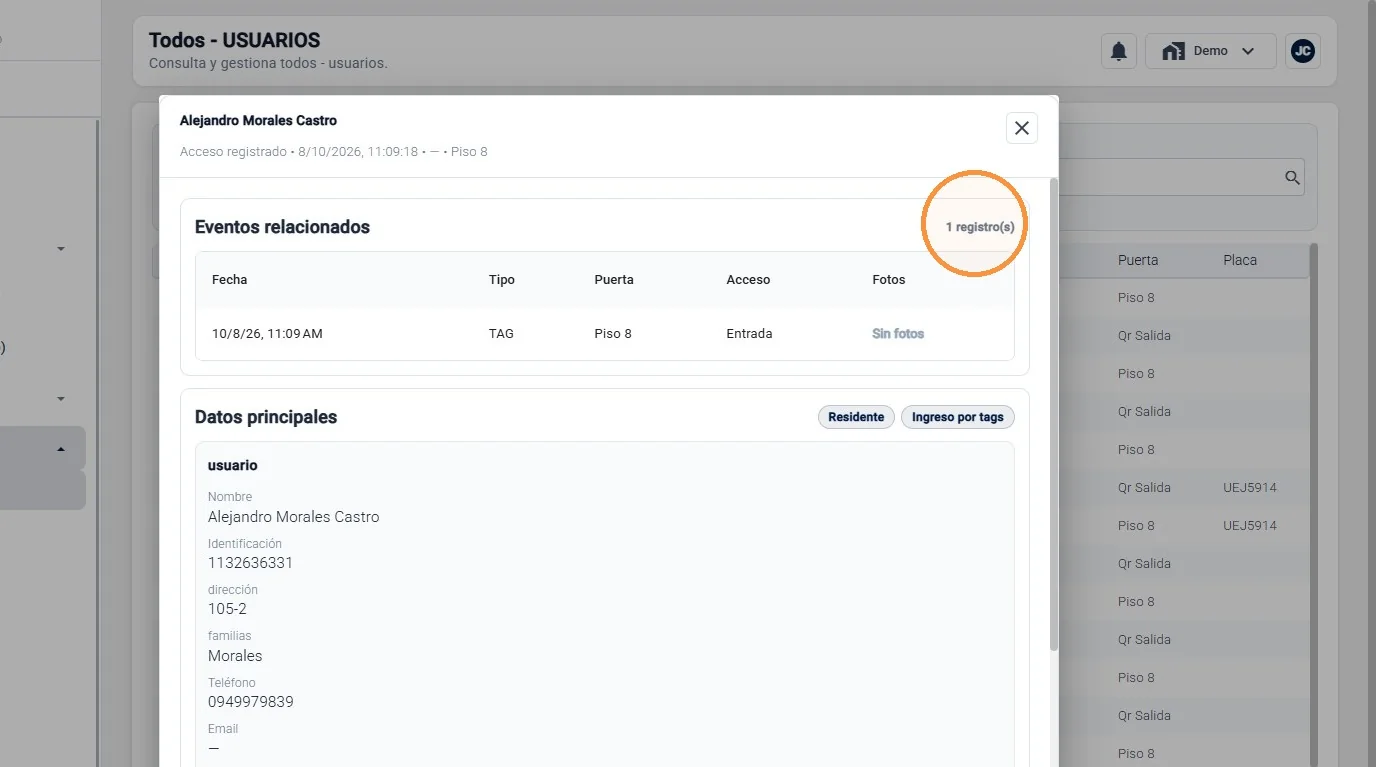Image resolution: width=1376 pixels, height=767 pixels.
Task: Click the identification number 1132636331
Action: click(x=251, y=563)
